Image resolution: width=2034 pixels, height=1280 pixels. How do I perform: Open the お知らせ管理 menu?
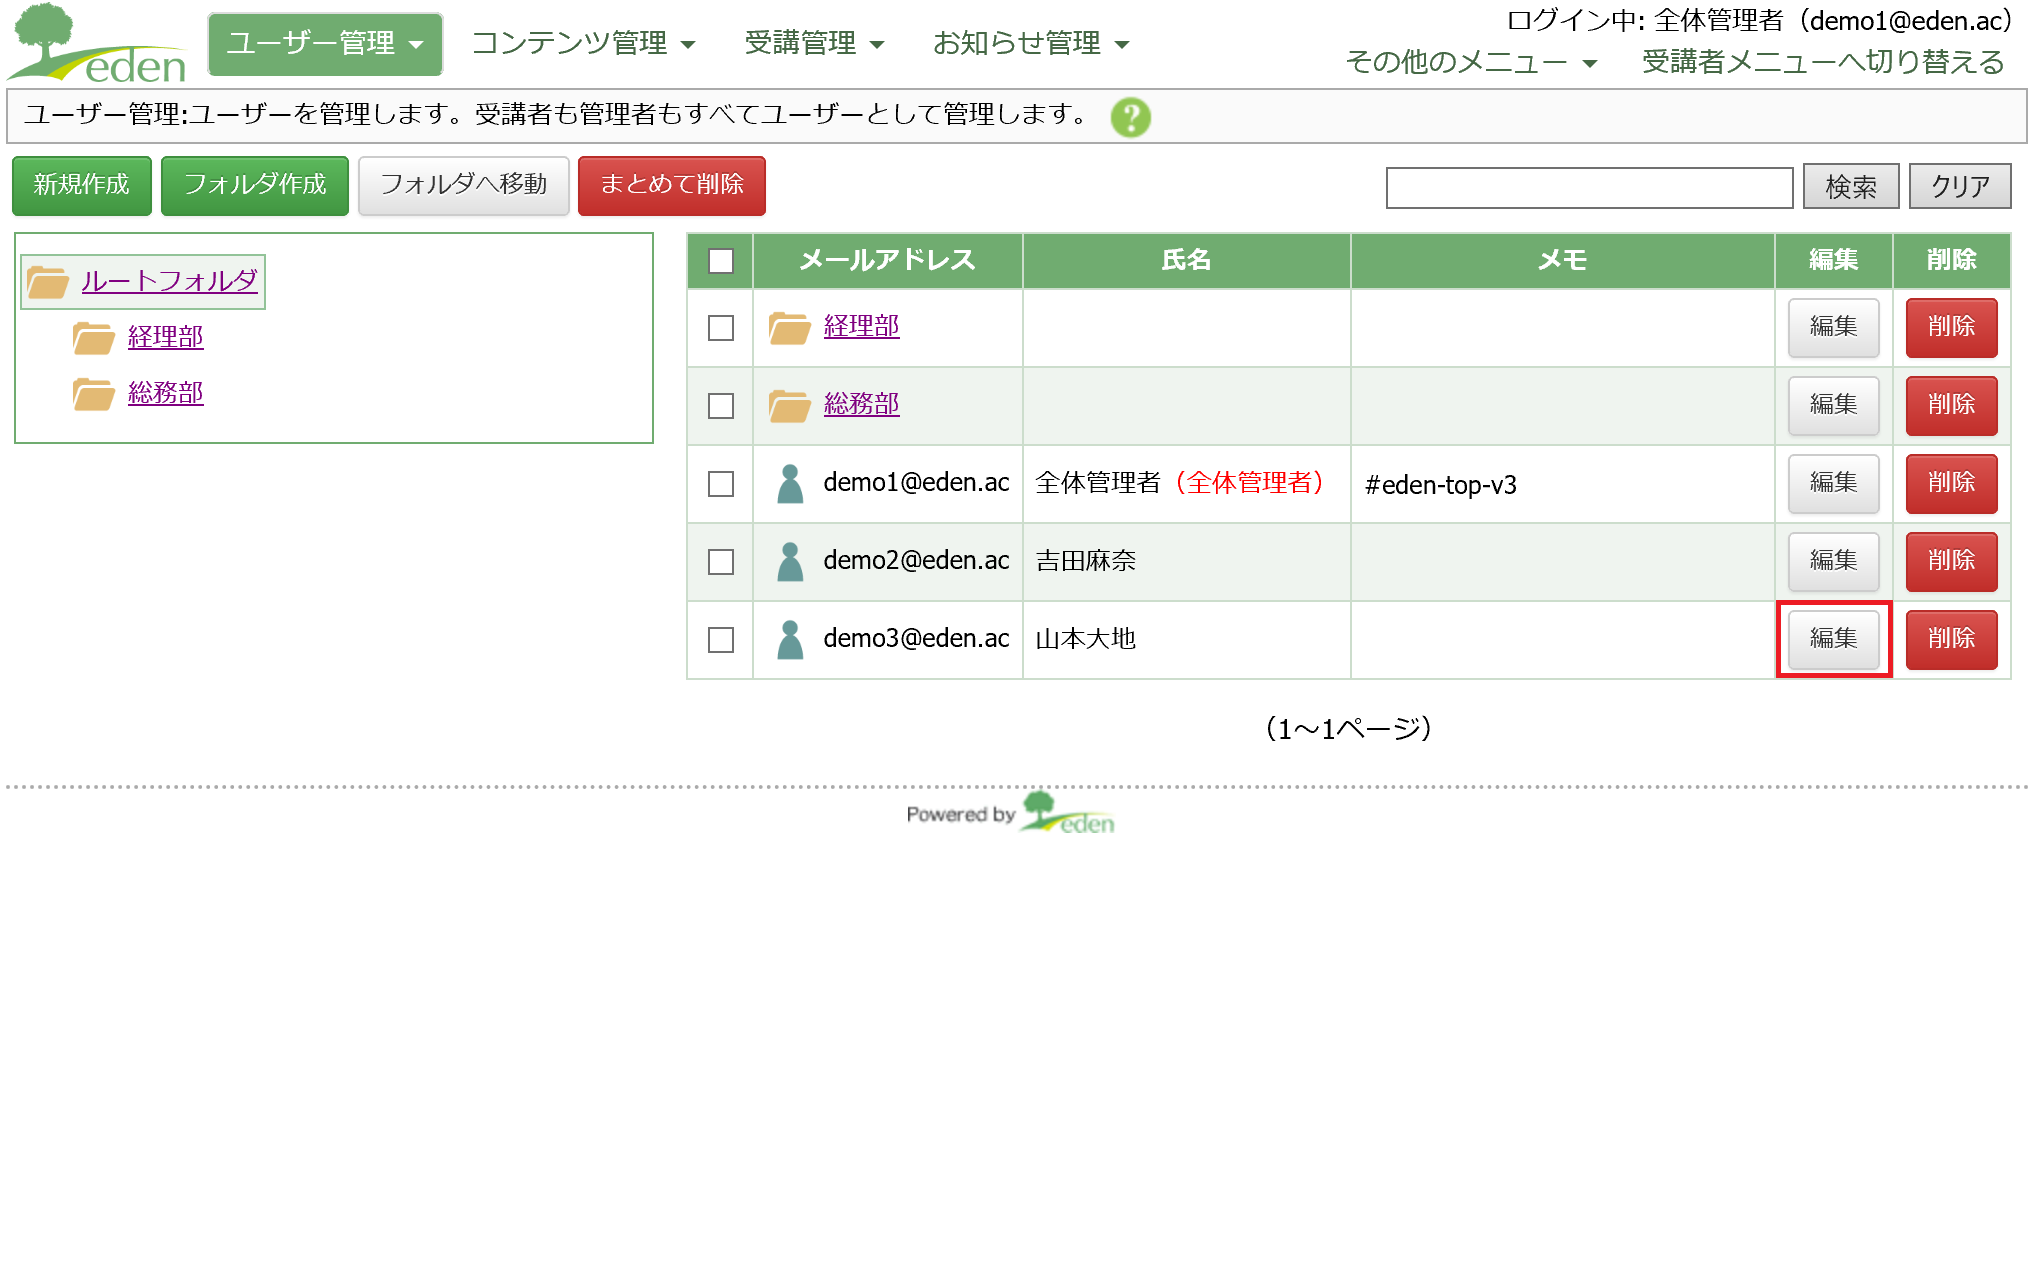[1030, 44]
